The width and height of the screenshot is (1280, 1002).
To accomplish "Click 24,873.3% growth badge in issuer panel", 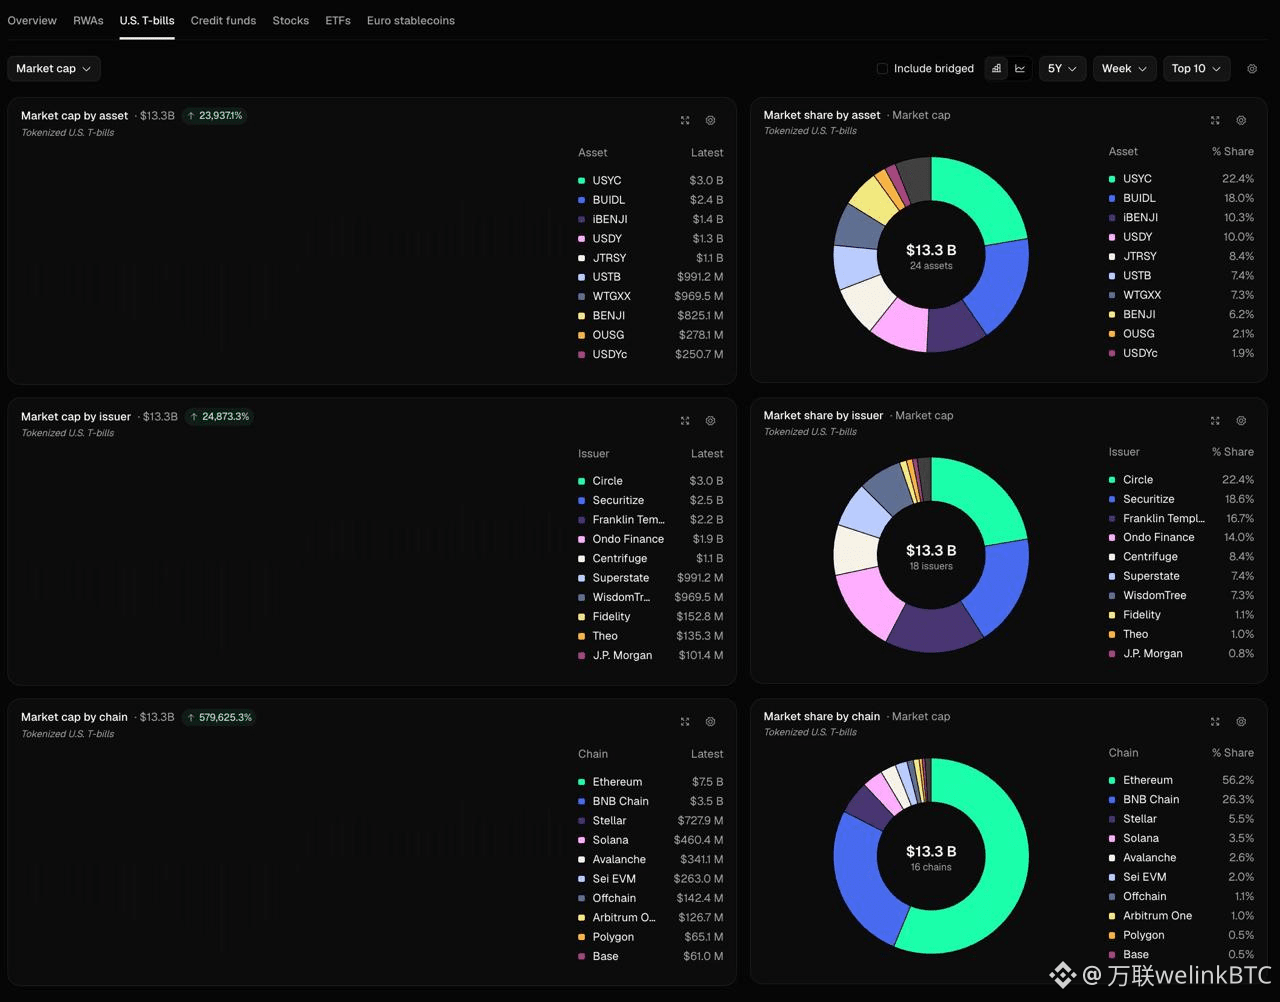I will 219,417.
